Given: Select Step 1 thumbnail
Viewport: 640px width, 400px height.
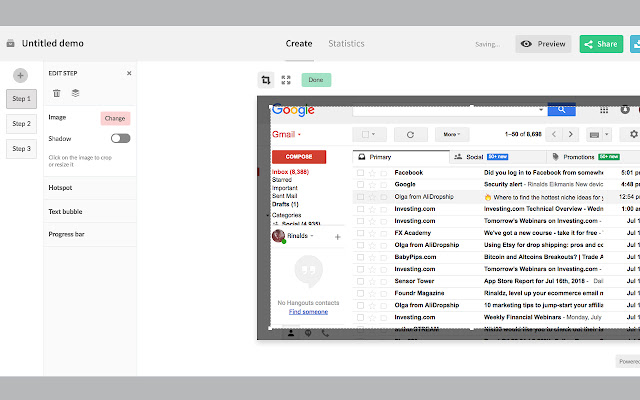Looking at the screenshot, I should pyautogui.click(x=21, y=99).
